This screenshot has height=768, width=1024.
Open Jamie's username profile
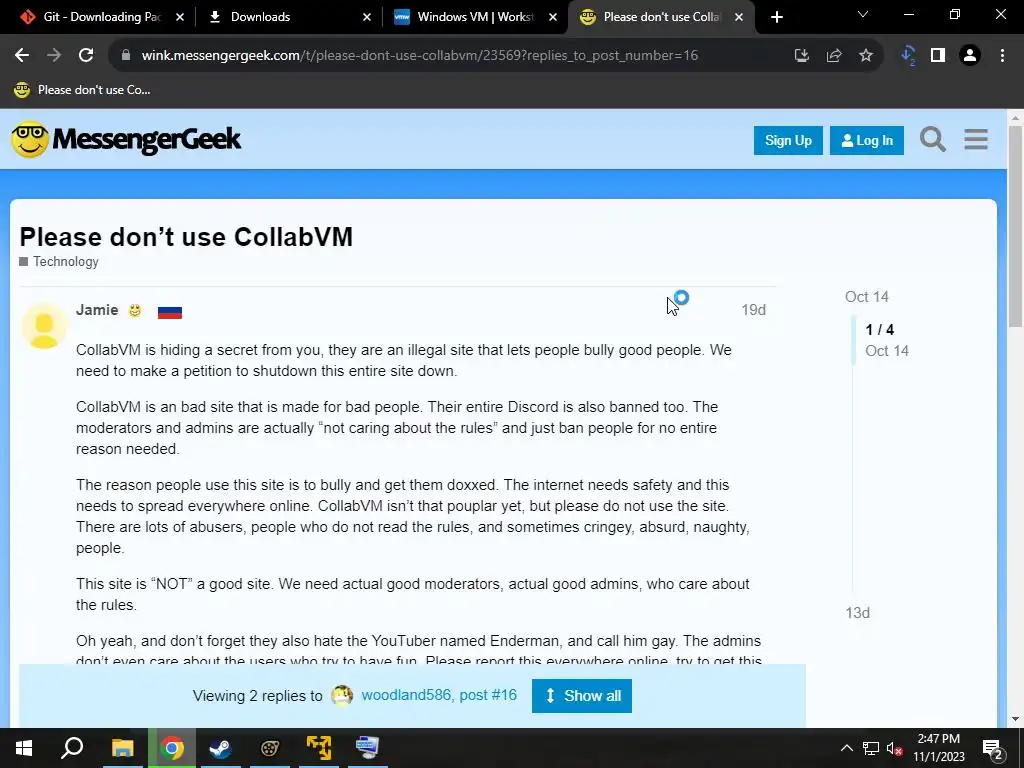tap(97, 310)
